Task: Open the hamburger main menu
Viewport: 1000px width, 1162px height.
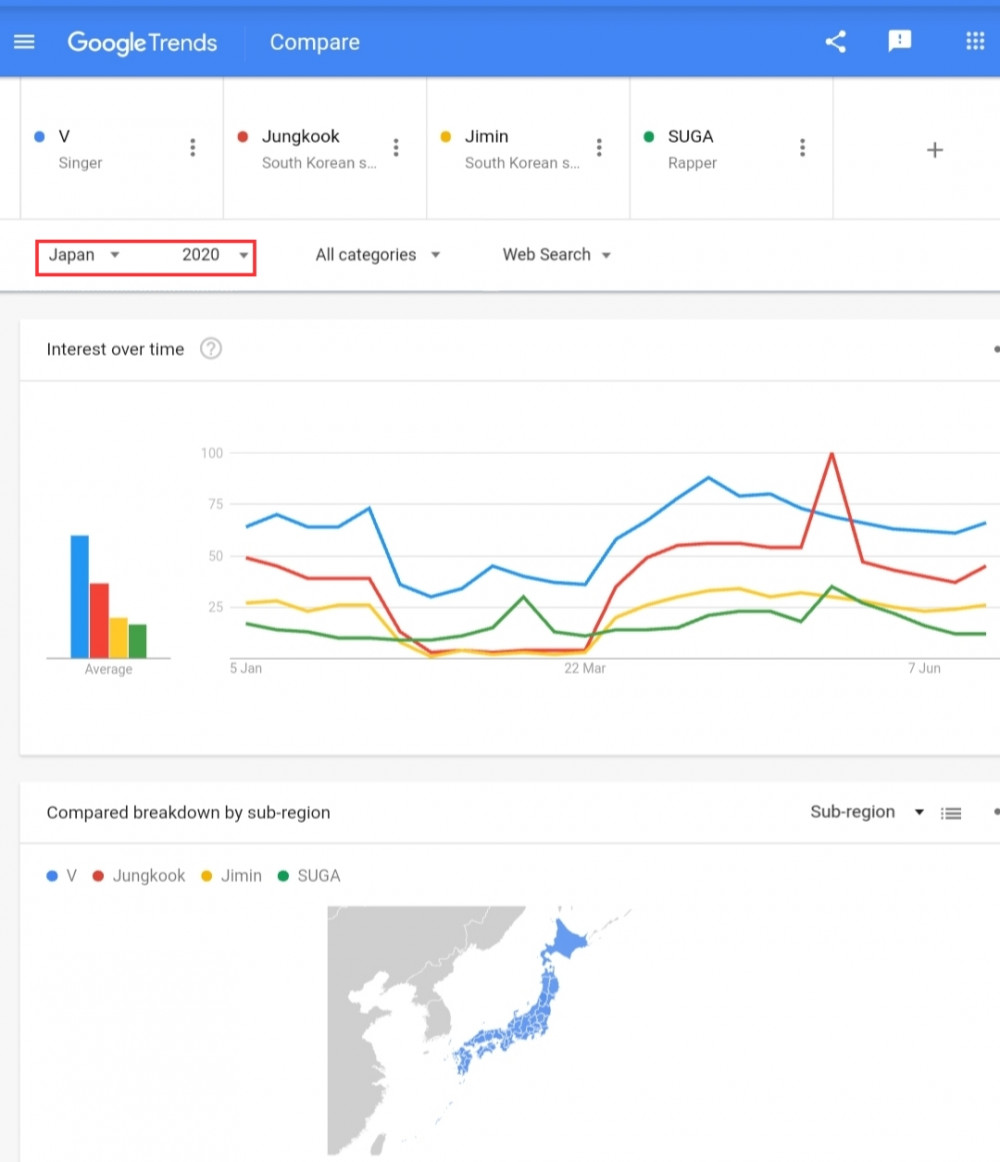Action: coord(24,42)
